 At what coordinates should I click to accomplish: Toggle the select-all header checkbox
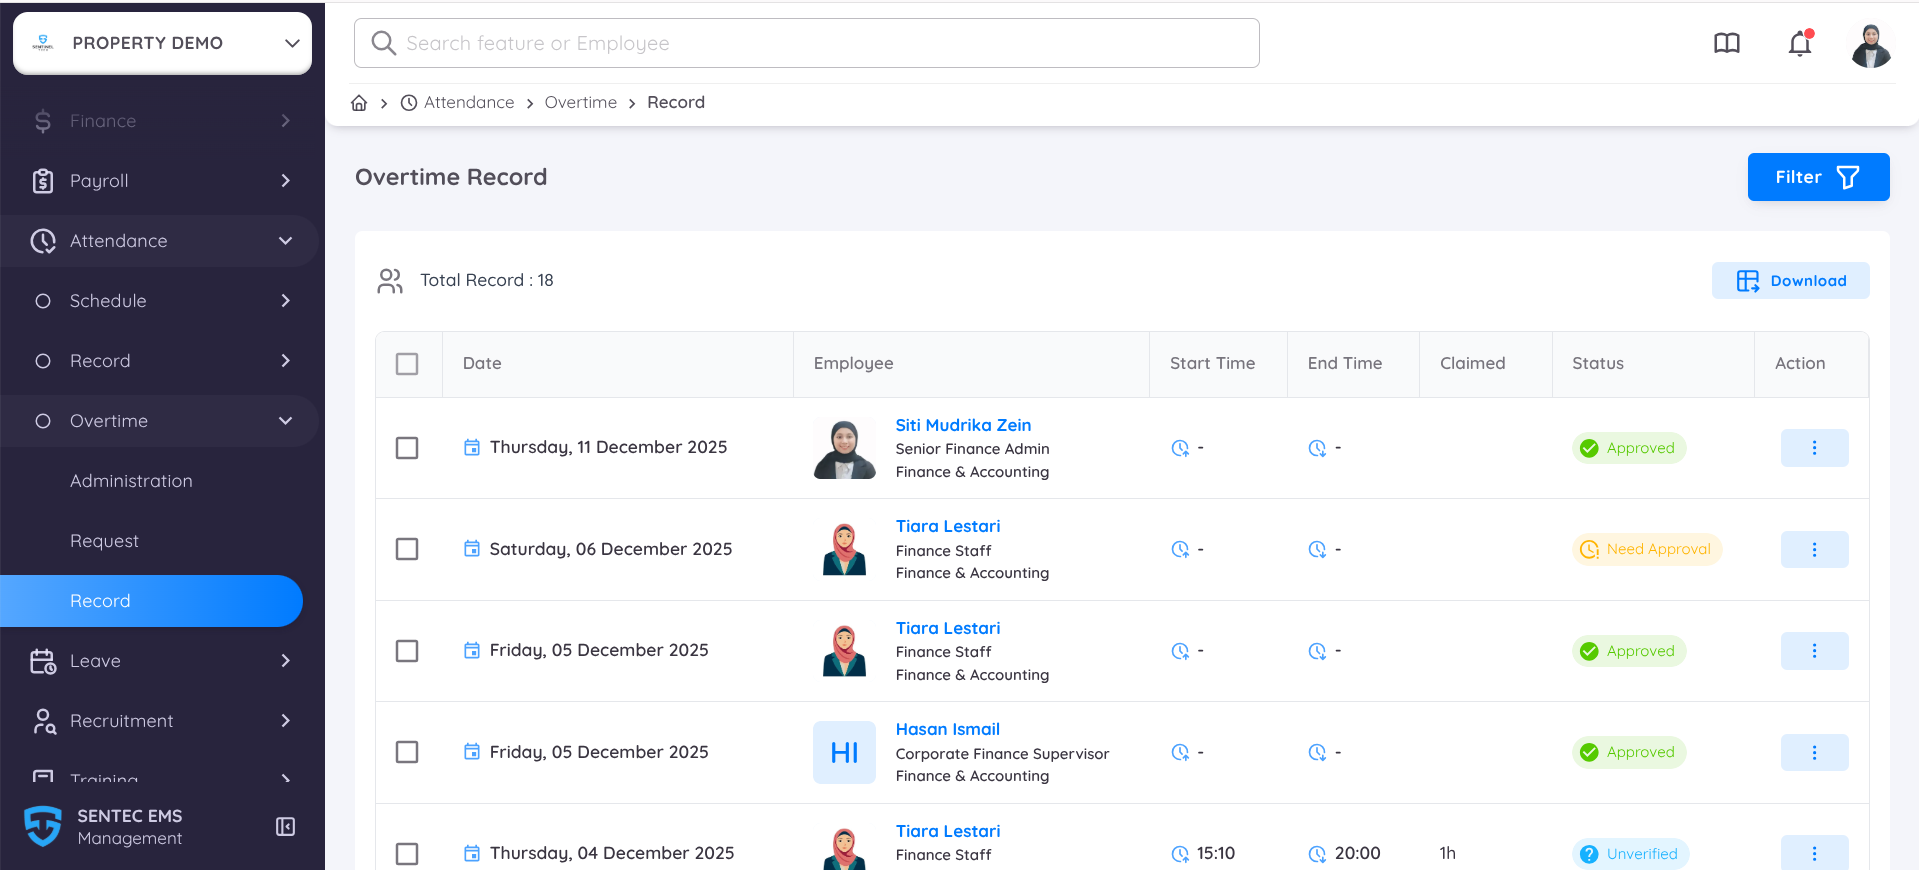click(x=407, y=364)
